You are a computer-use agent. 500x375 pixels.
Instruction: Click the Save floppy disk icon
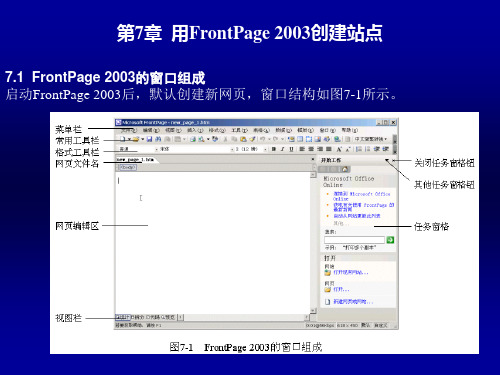point(149,139)
